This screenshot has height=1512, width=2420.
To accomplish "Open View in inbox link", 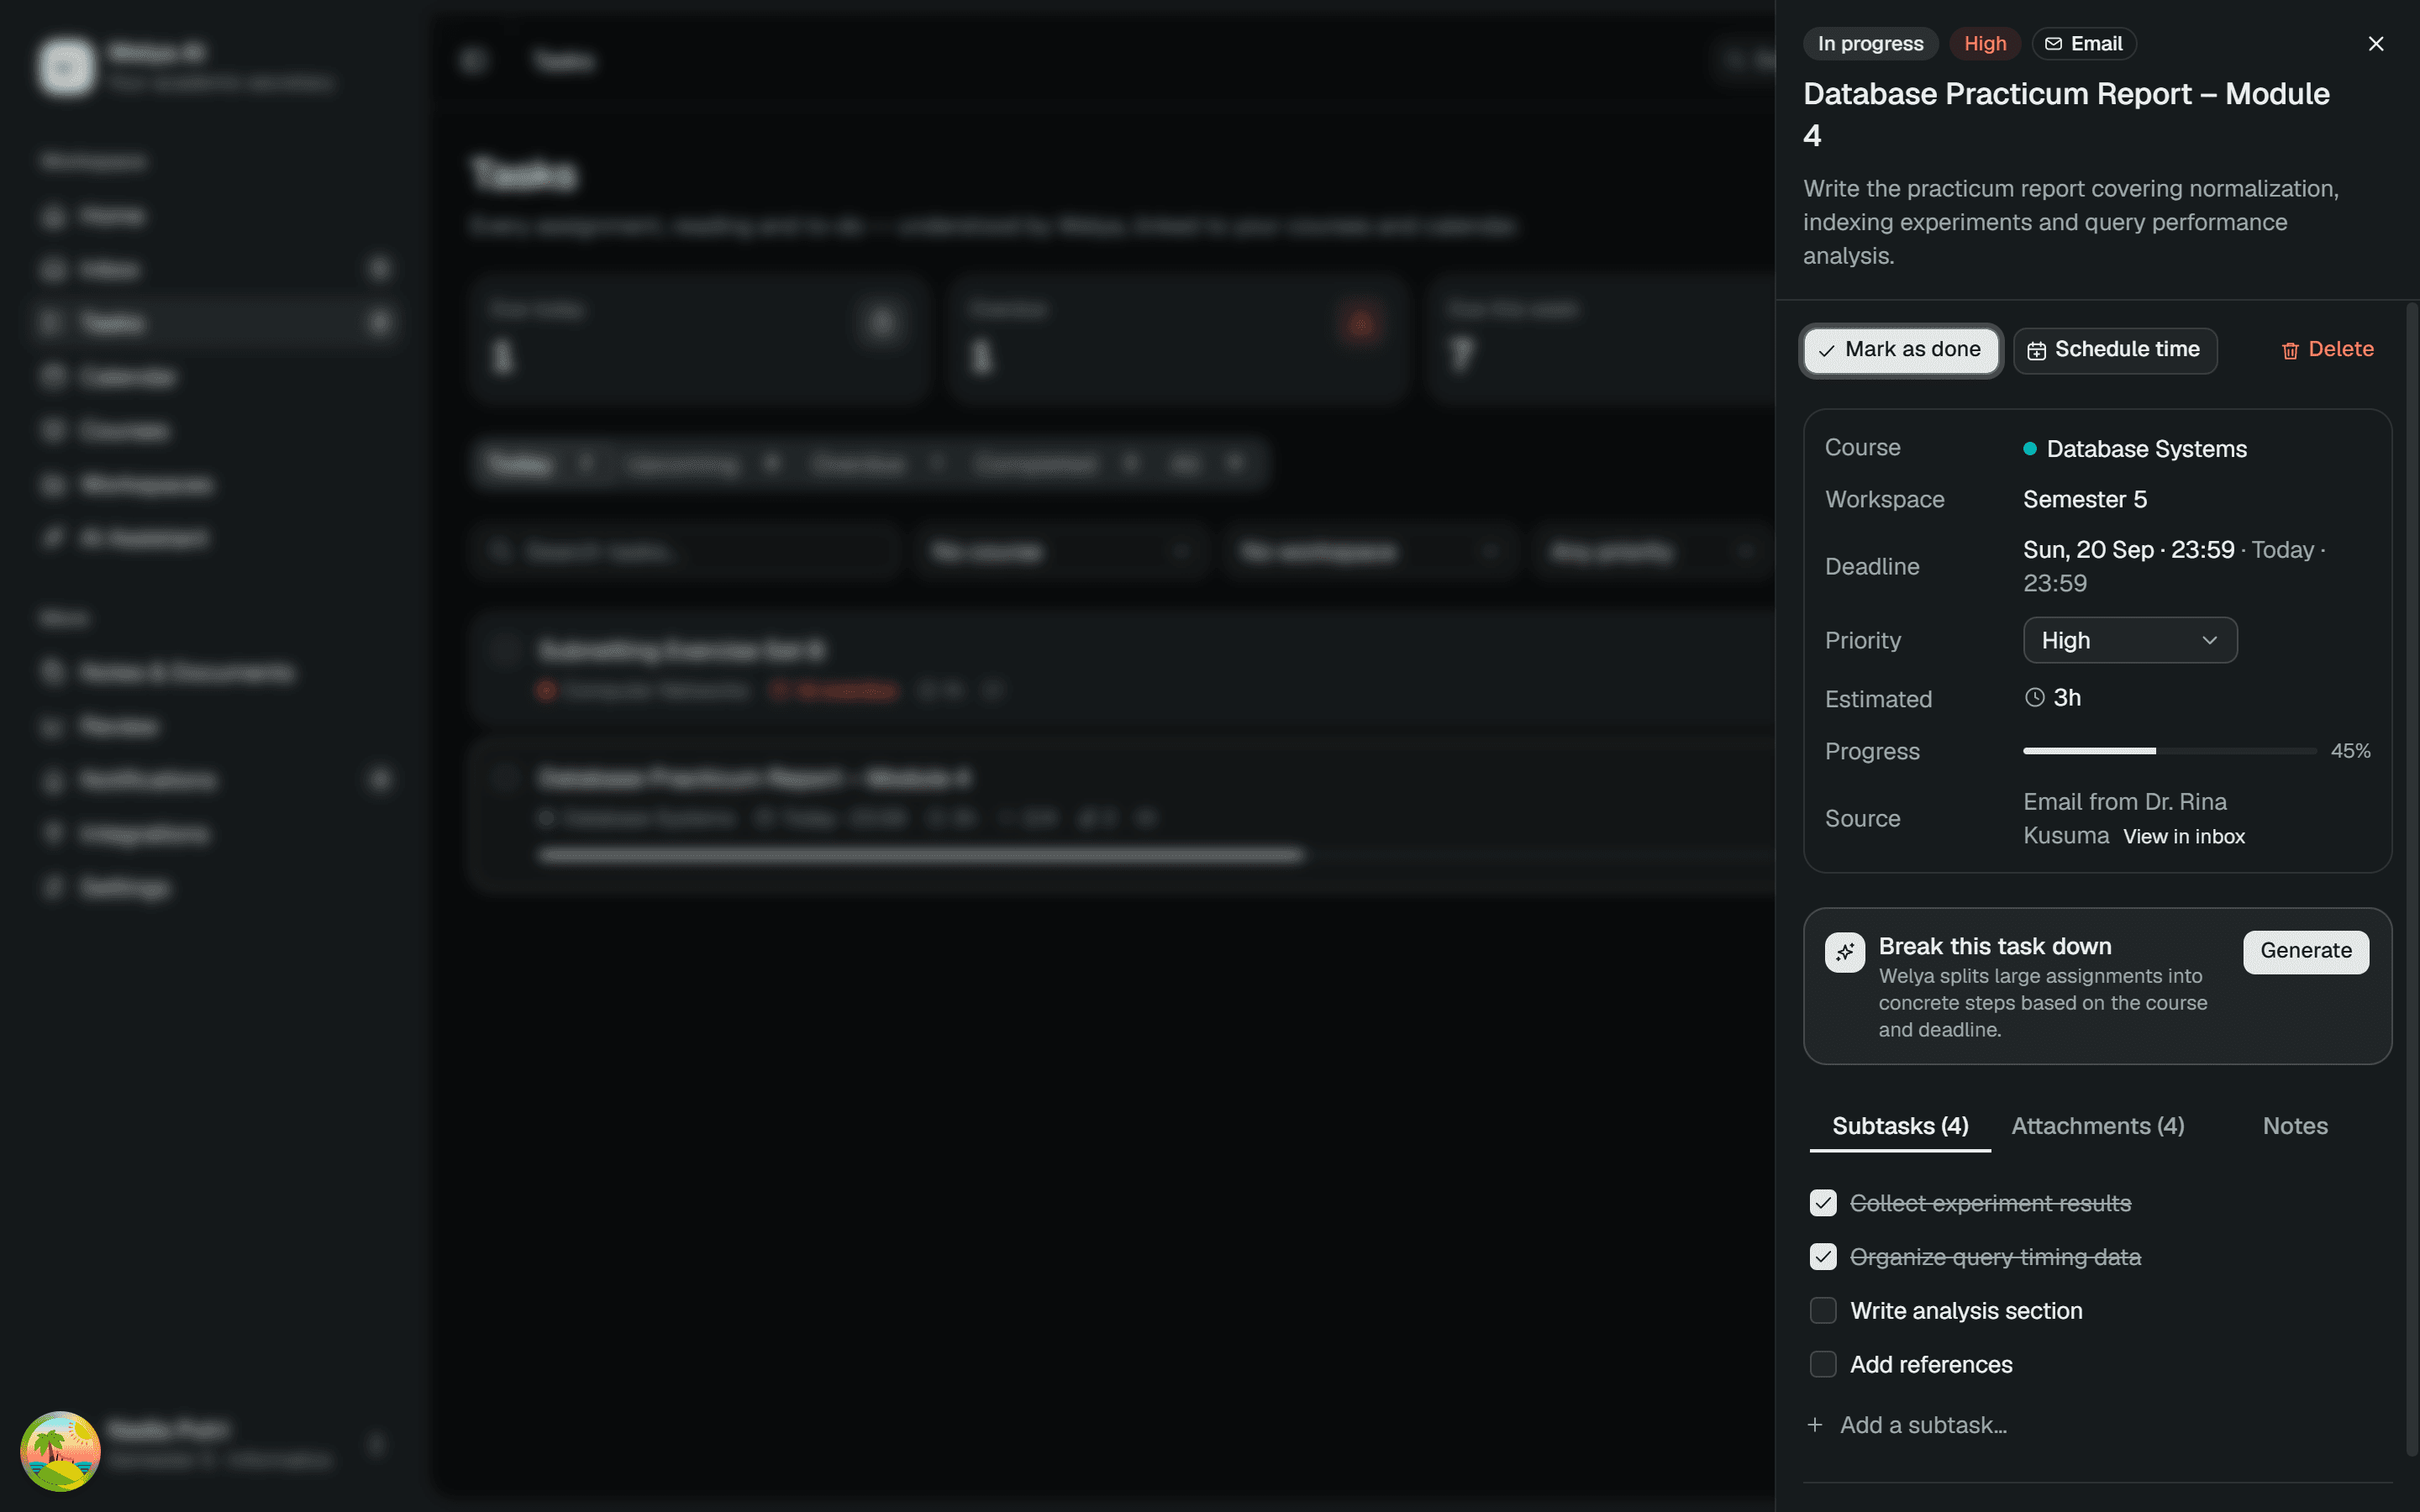I will tap(2184, 837).
